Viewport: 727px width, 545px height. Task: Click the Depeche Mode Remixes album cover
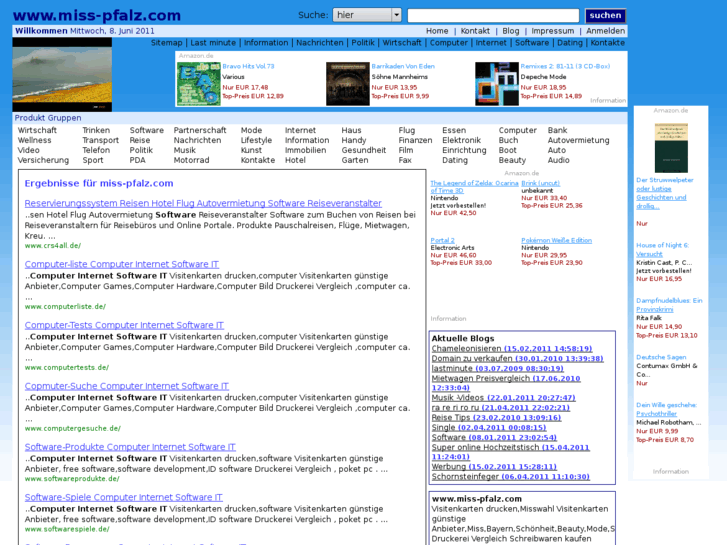497,84
